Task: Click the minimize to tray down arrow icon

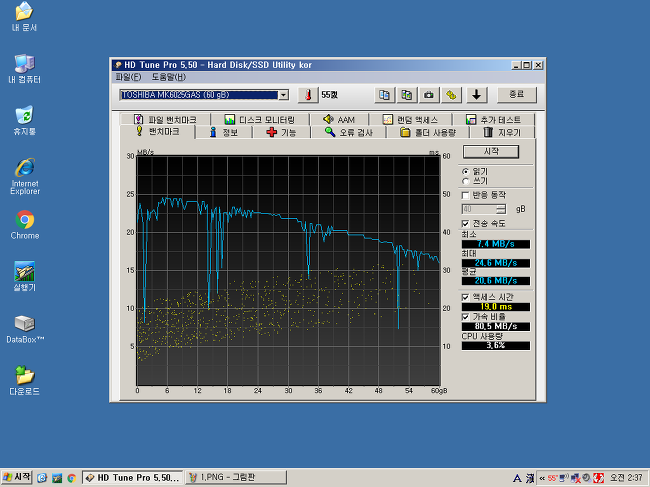Action: pyautogui.click(x=477, y=95)
